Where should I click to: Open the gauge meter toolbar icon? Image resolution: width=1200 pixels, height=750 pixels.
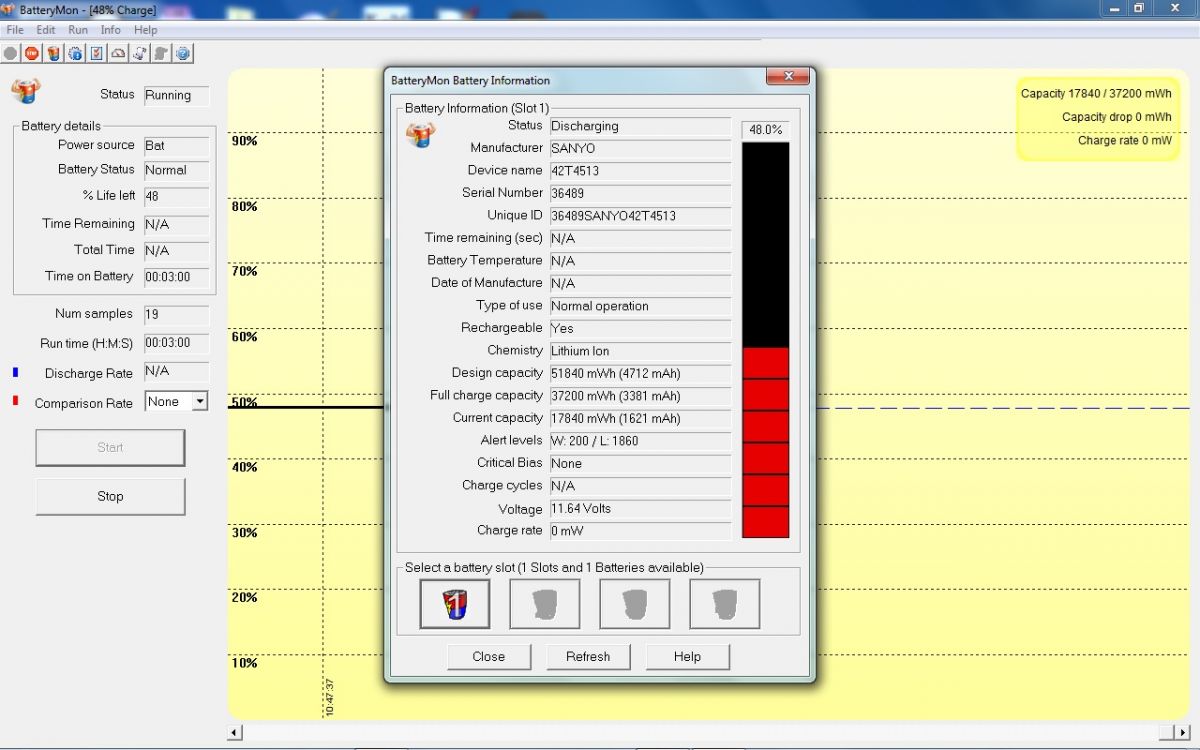[117, 53]
